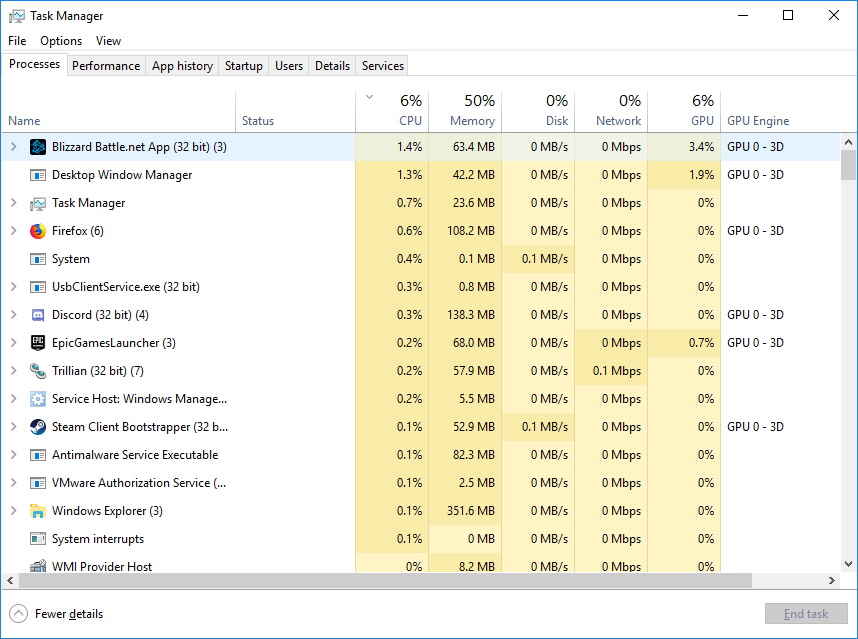Sort by the Network column header

pos(611,111)
